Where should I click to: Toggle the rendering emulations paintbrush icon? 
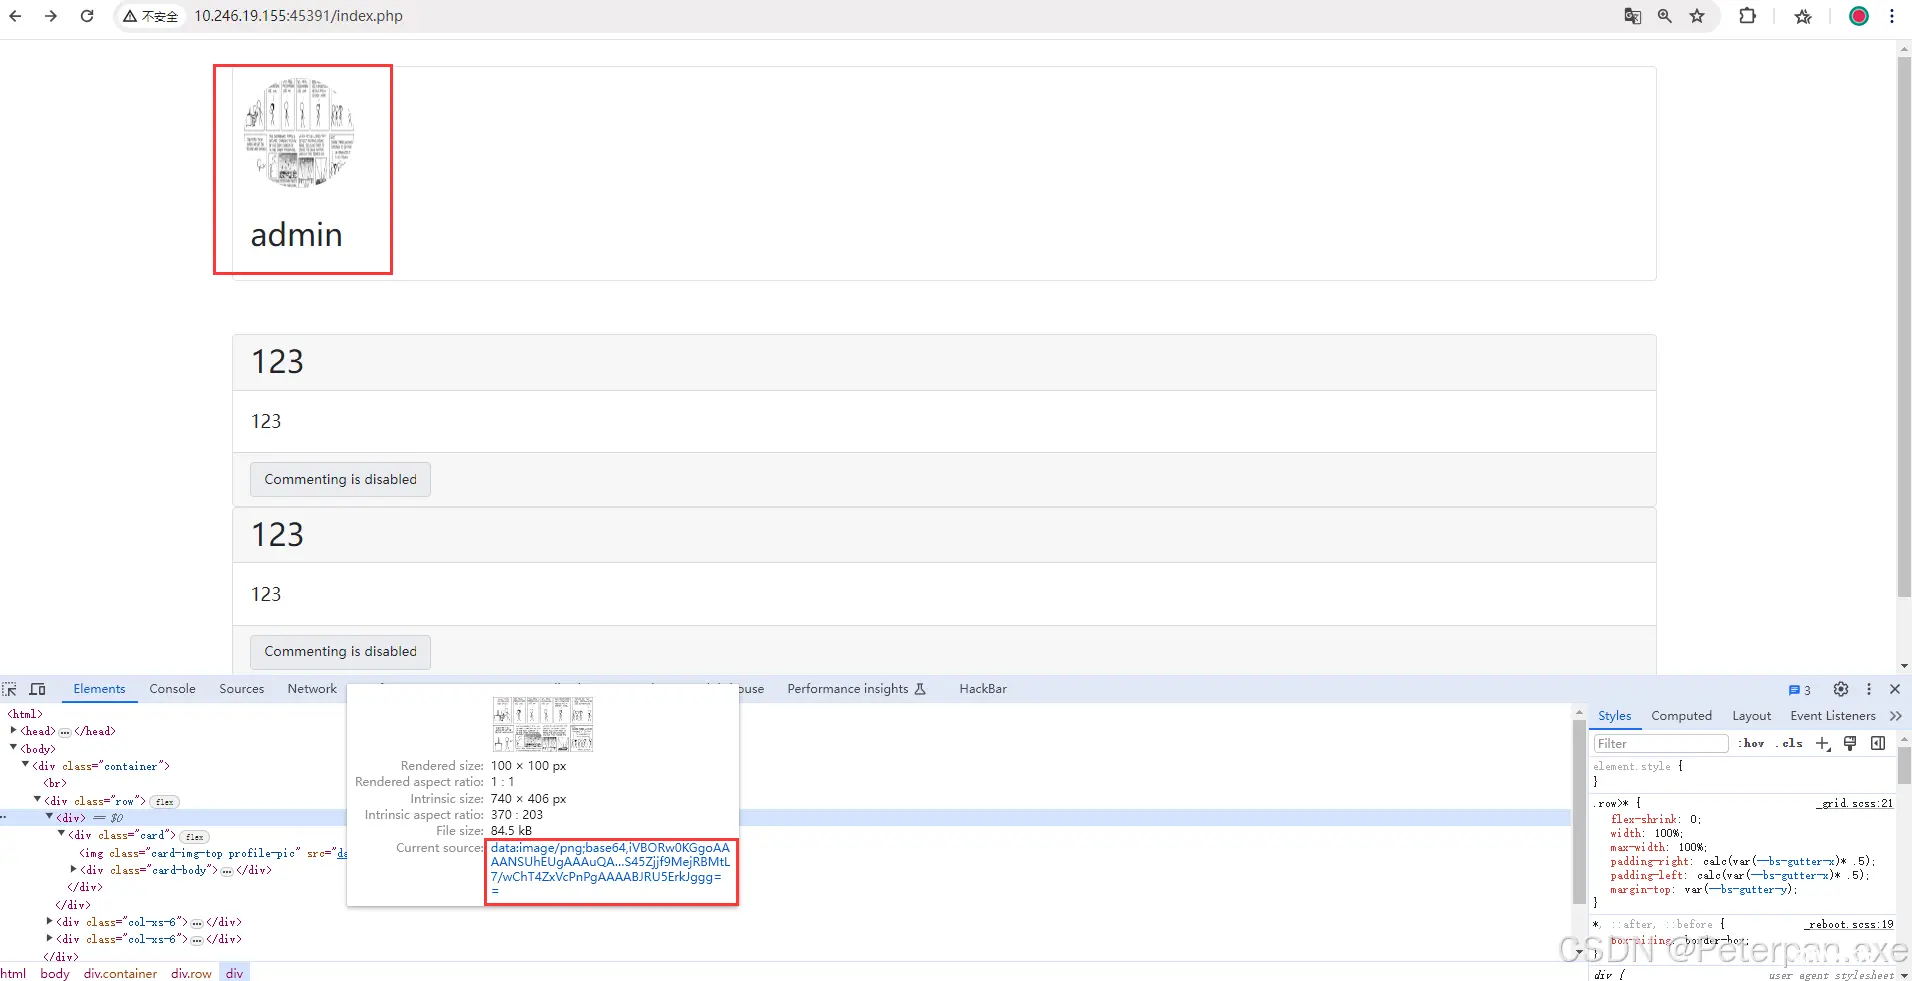pyautogui.click(x=1850, y=743)
